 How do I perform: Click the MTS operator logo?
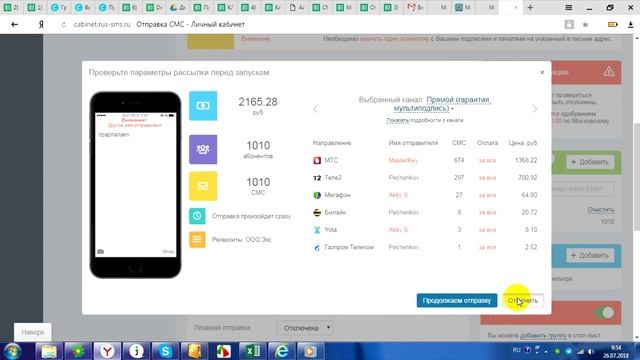(x=317, y=160)
